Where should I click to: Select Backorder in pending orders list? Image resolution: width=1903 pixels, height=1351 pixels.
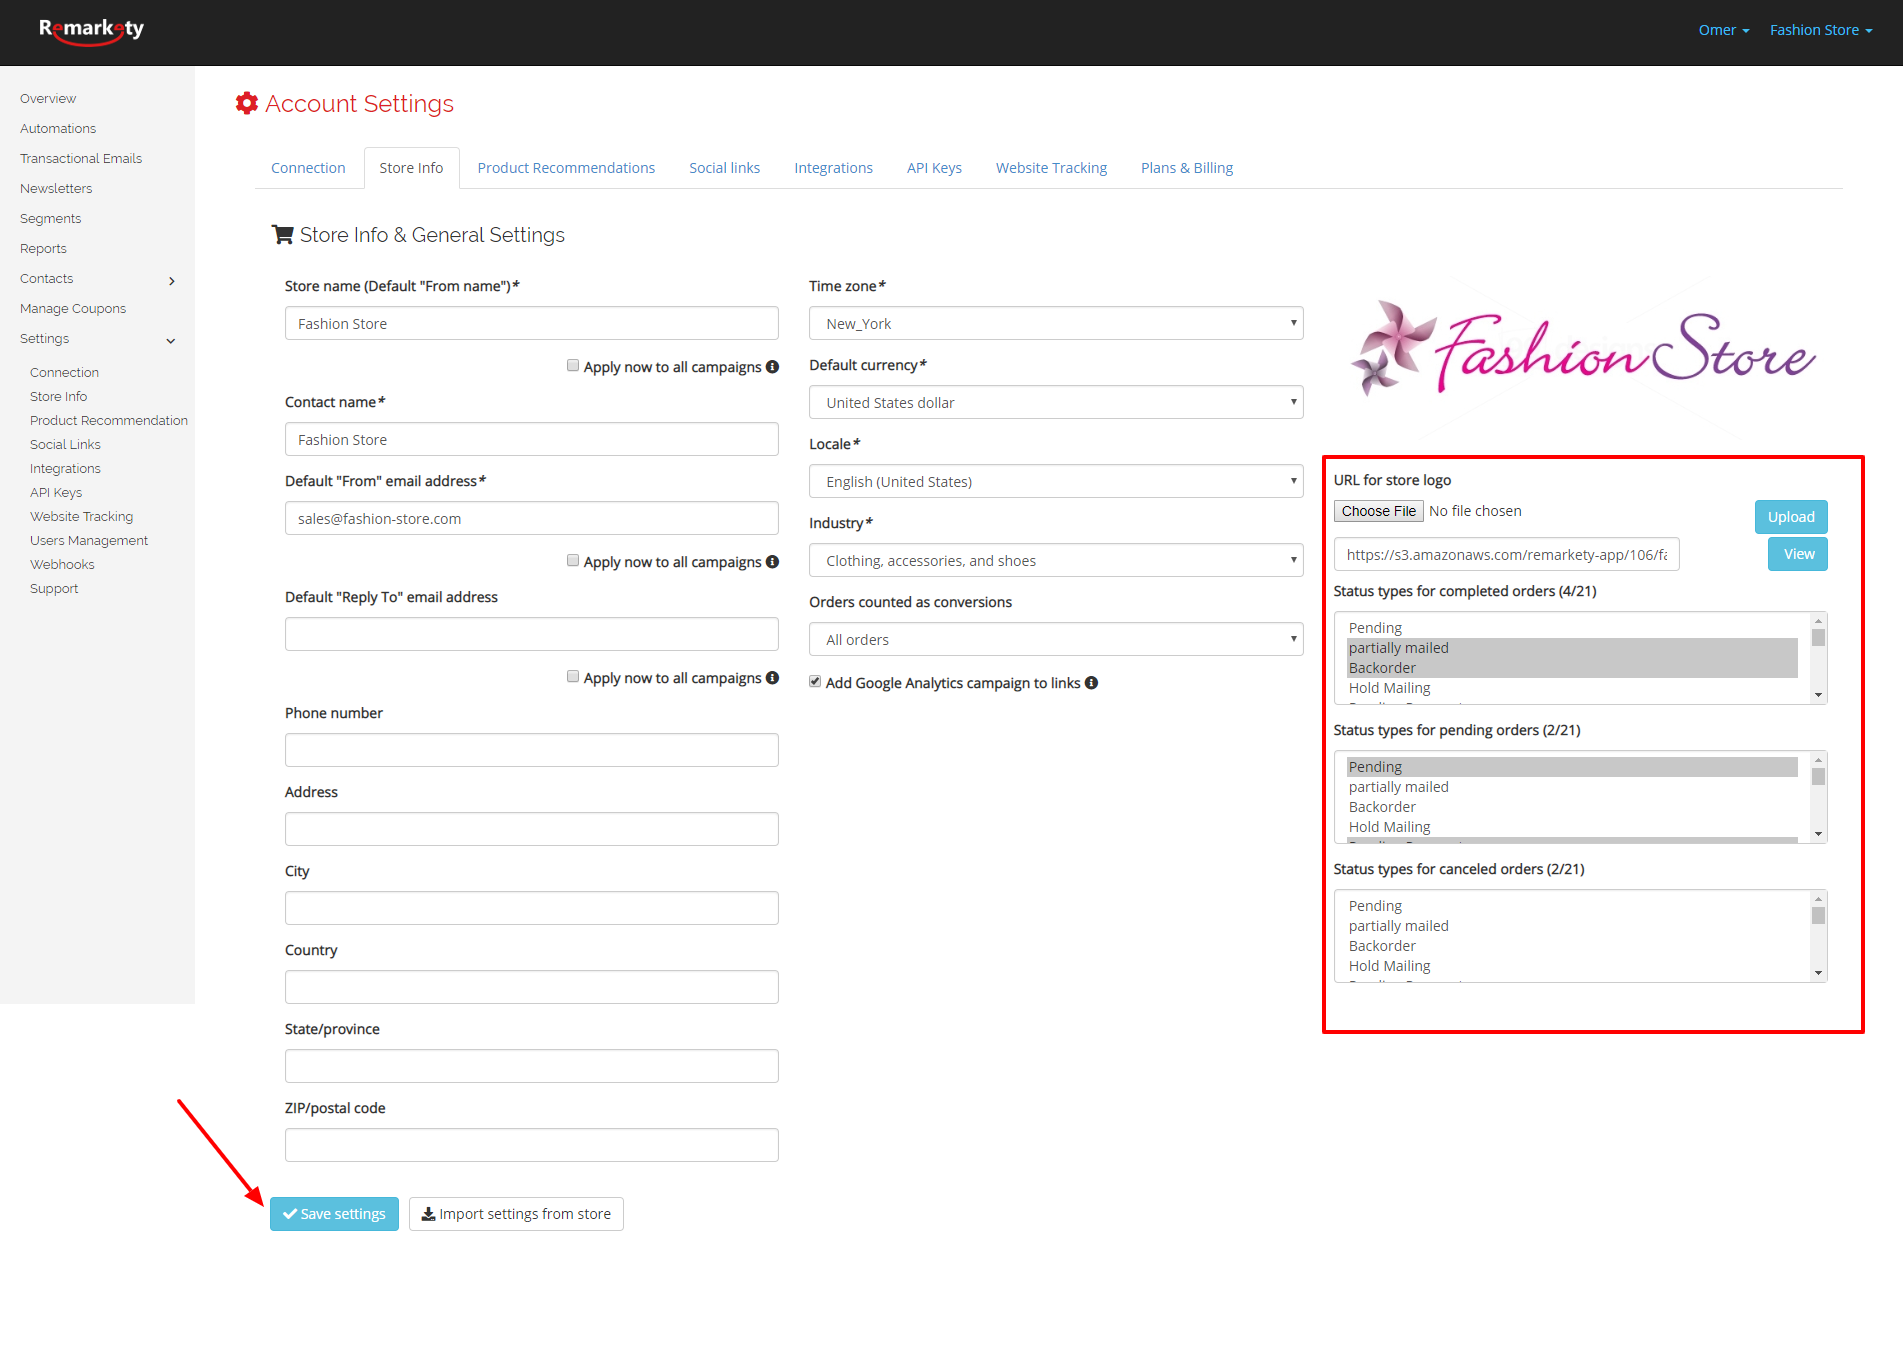pos(1572,807)
